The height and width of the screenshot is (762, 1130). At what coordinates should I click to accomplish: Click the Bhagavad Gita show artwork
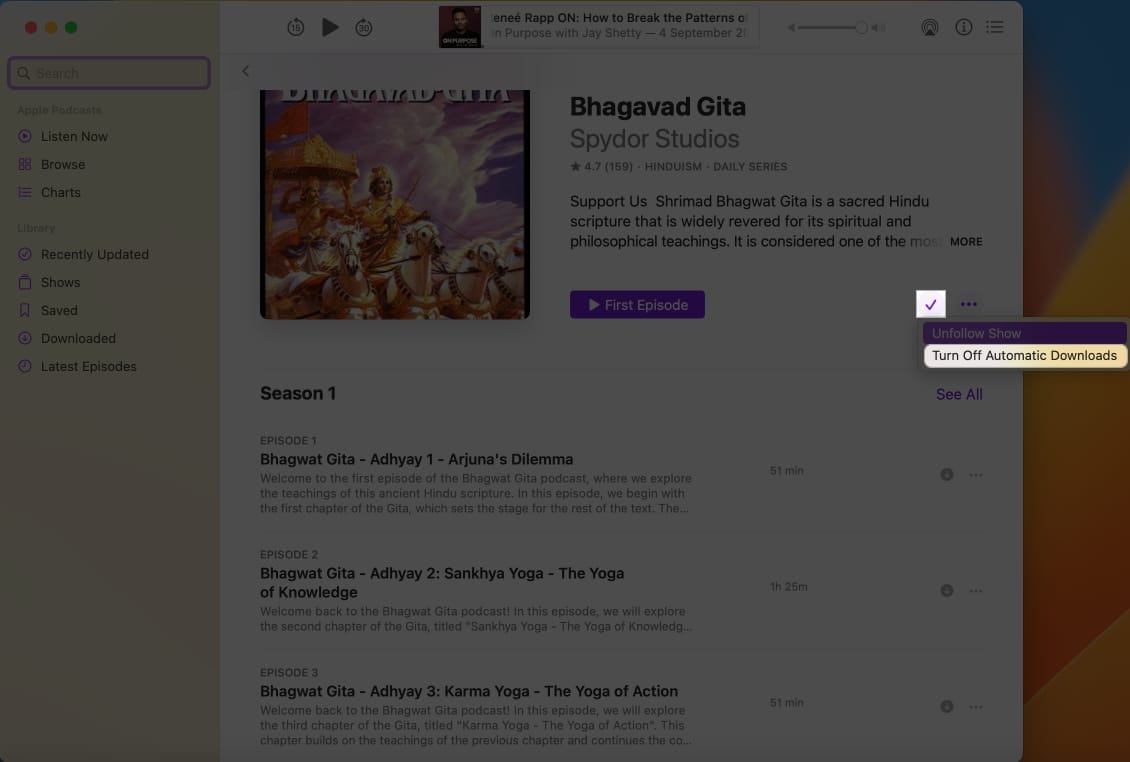(395, 204)
